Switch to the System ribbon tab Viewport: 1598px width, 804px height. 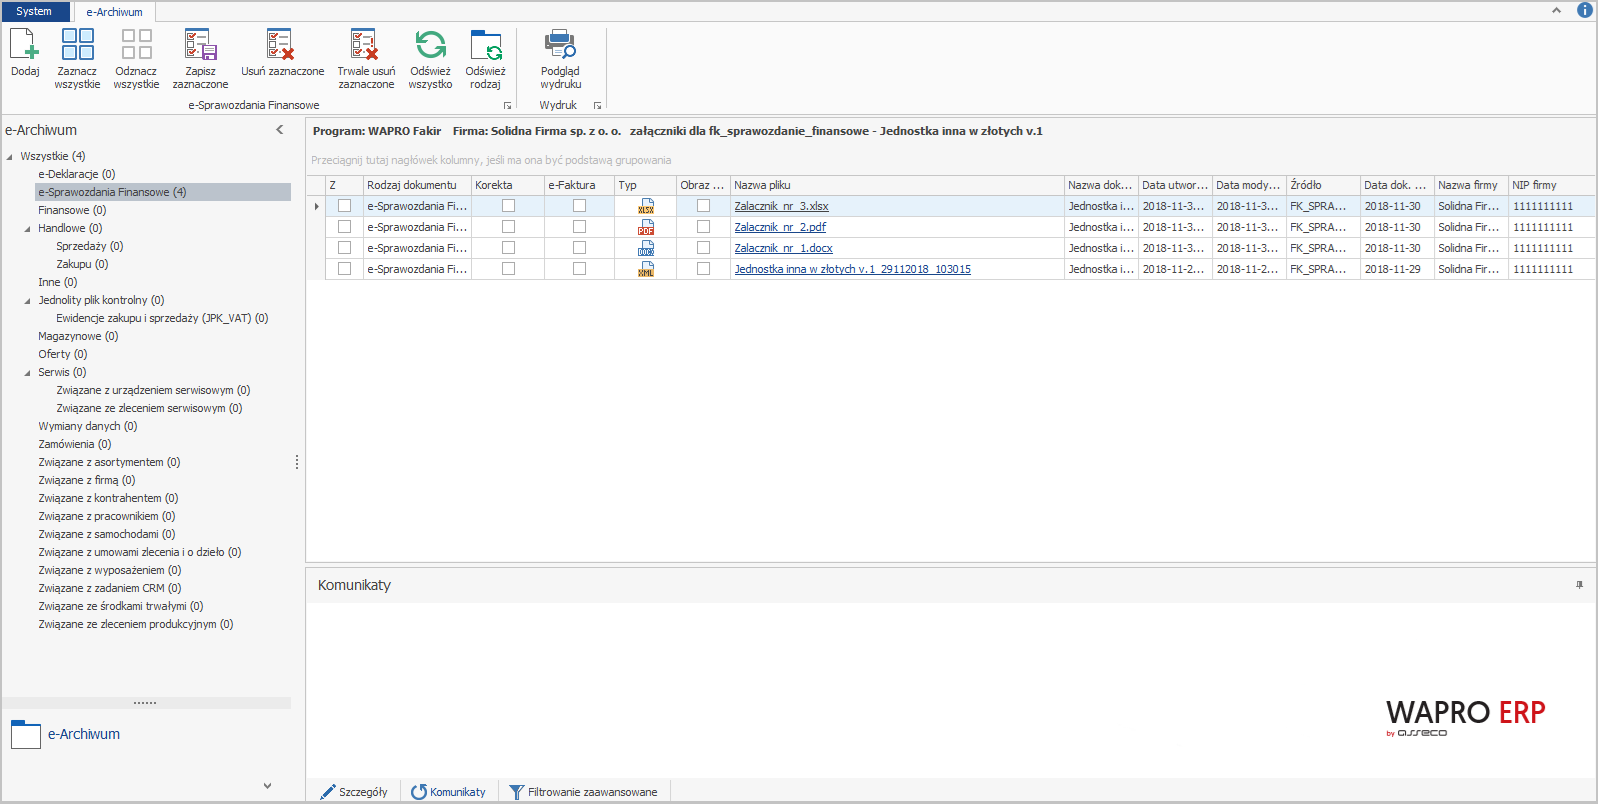pyautogui.click(x=34, y=12)
